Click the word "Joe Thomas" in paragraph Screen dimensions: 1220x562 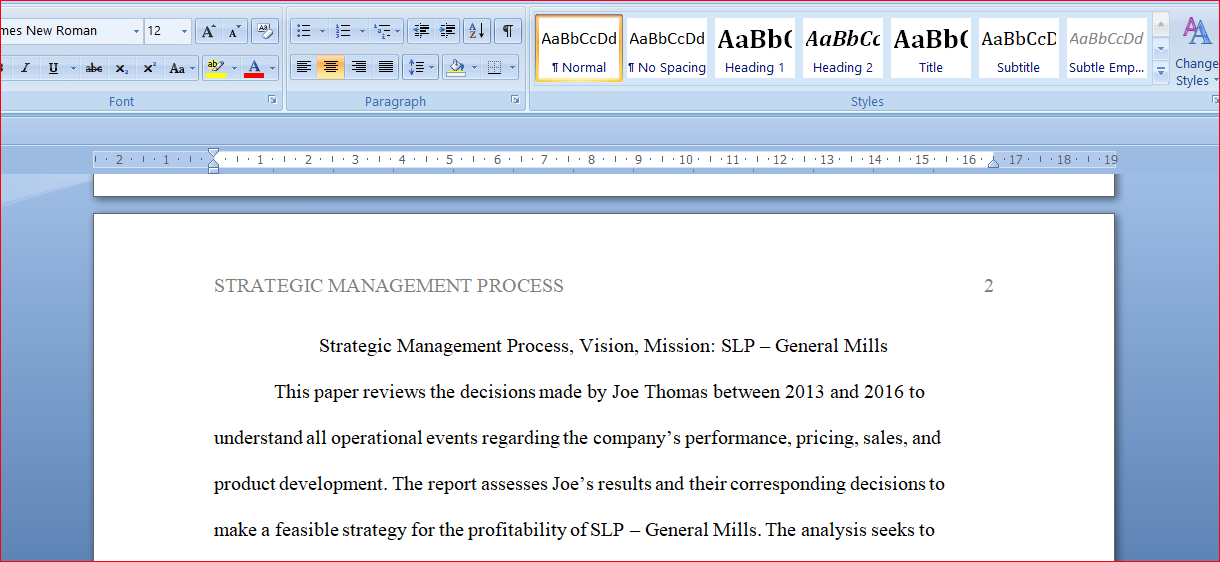click(660, 392)
